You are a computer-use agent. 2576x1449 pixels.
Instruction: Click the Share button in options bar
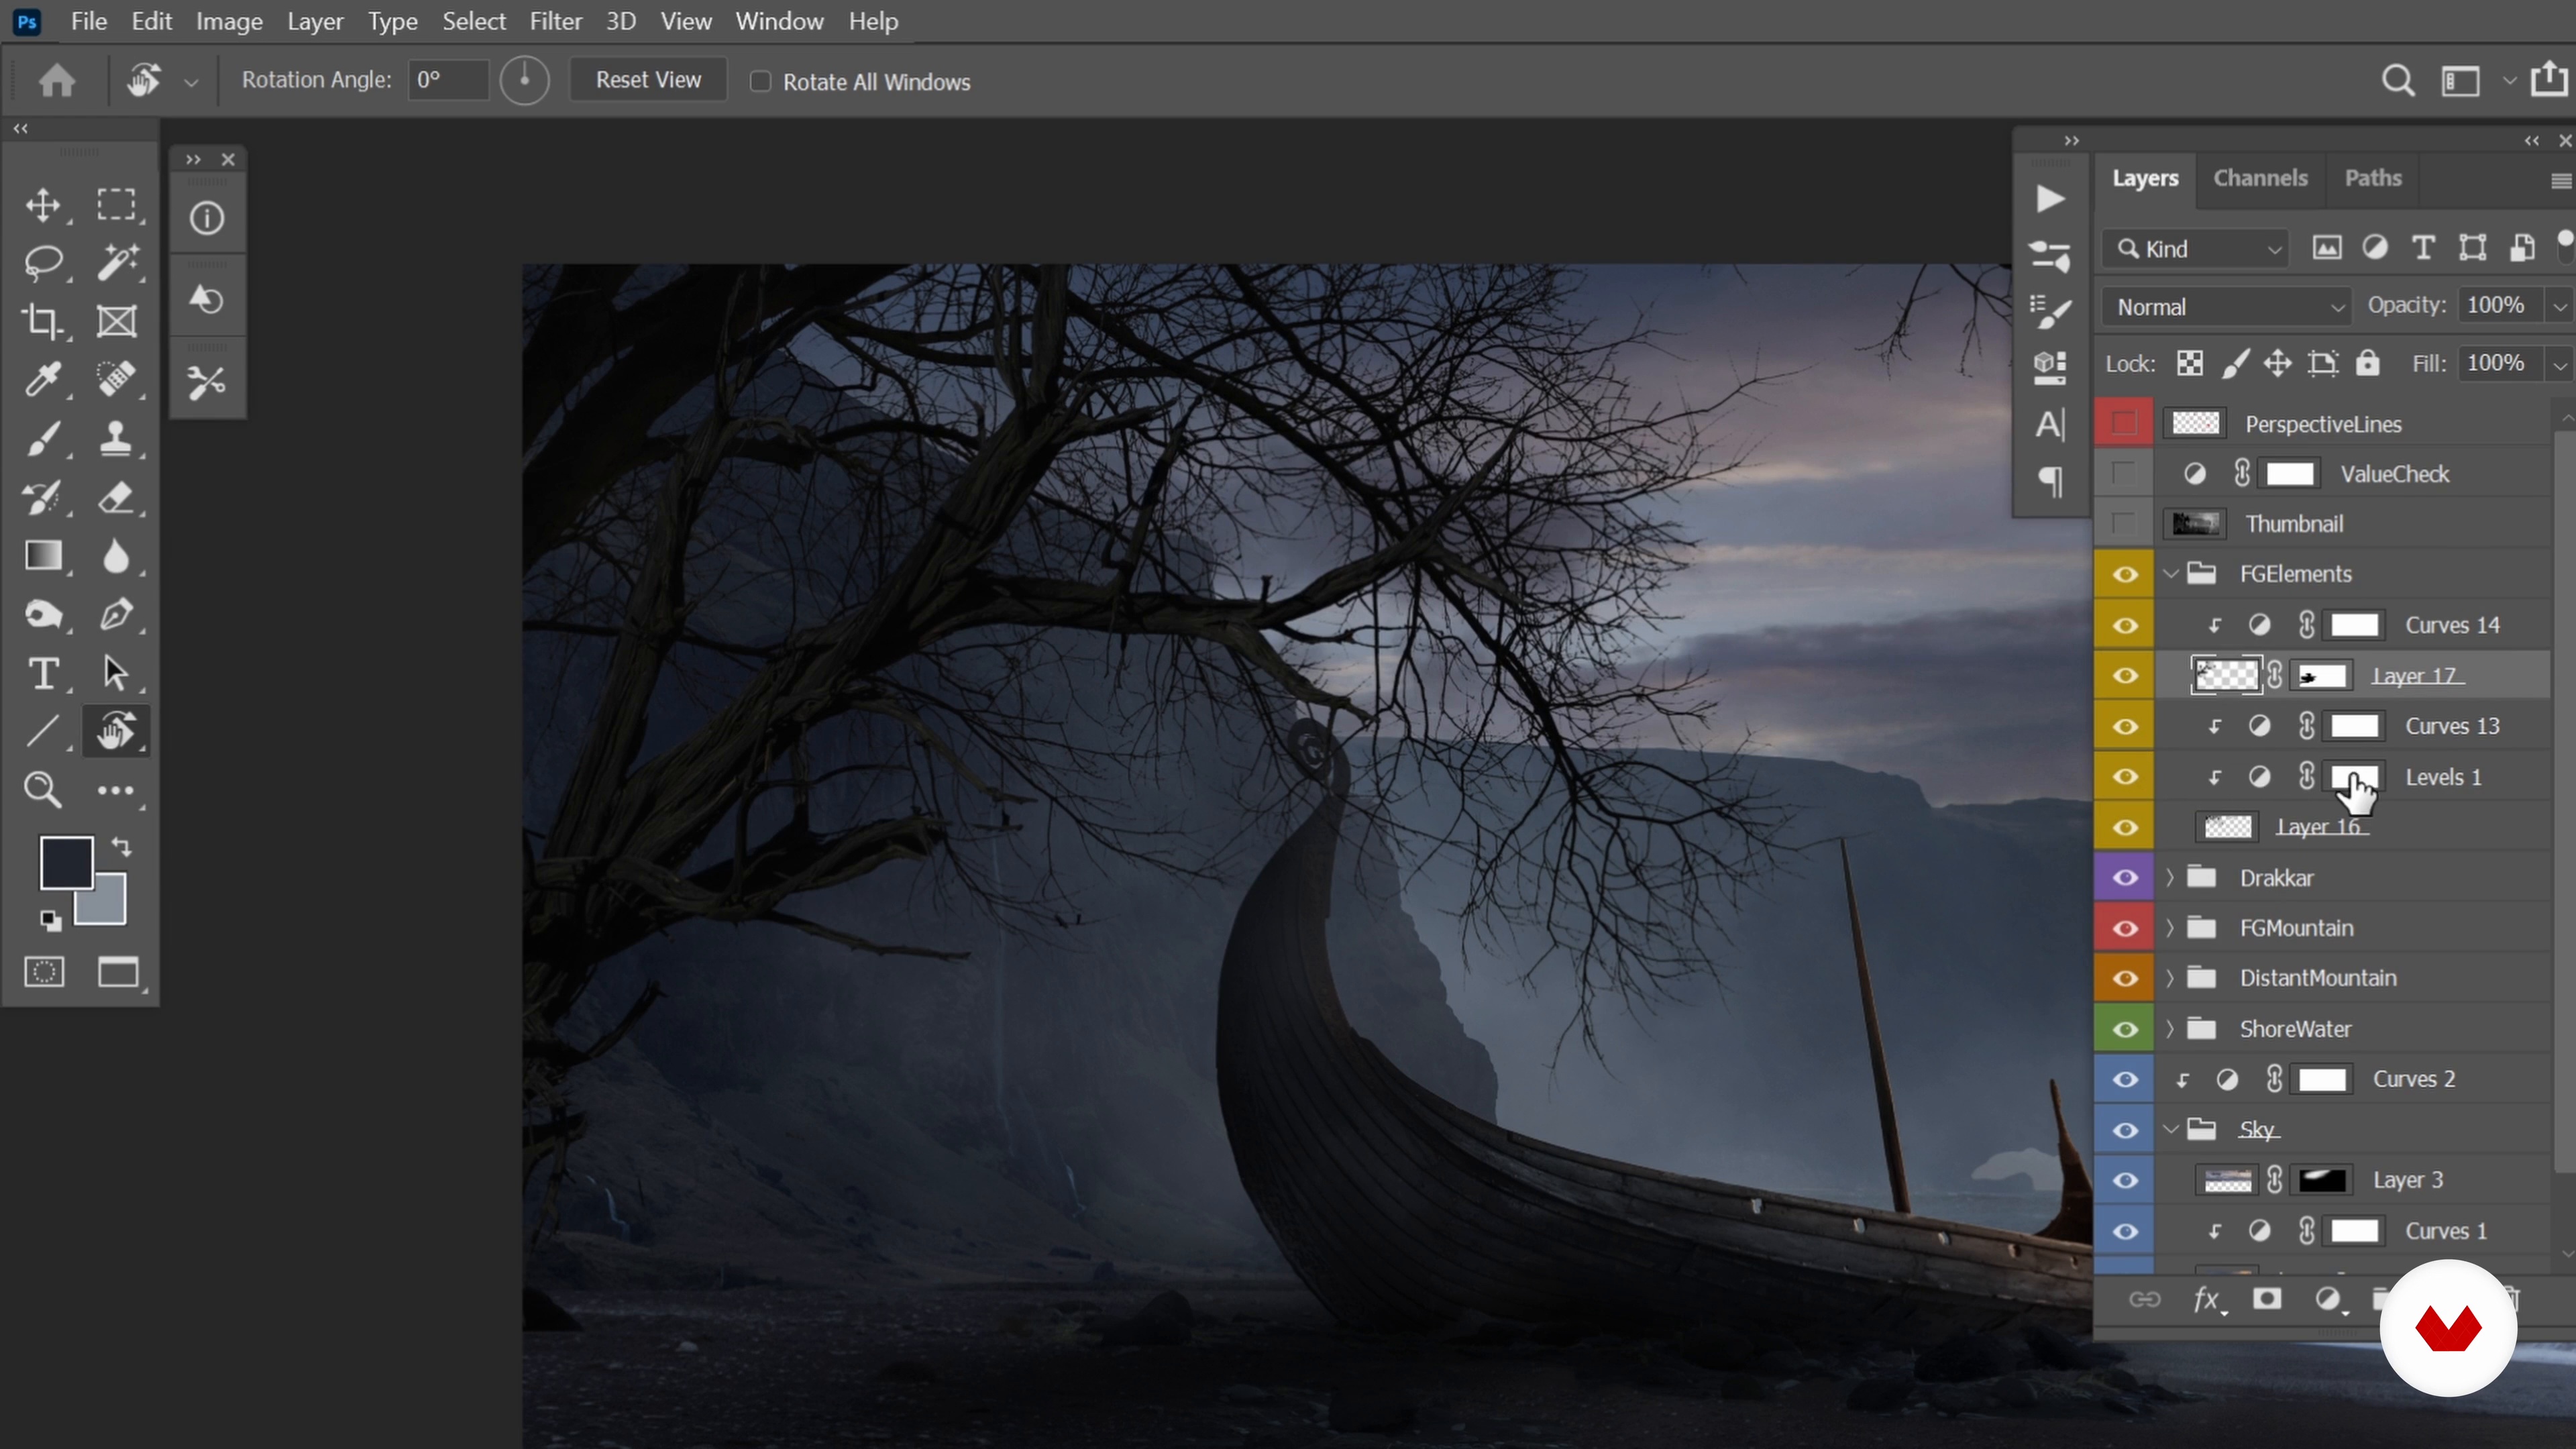click(2549, 80)
